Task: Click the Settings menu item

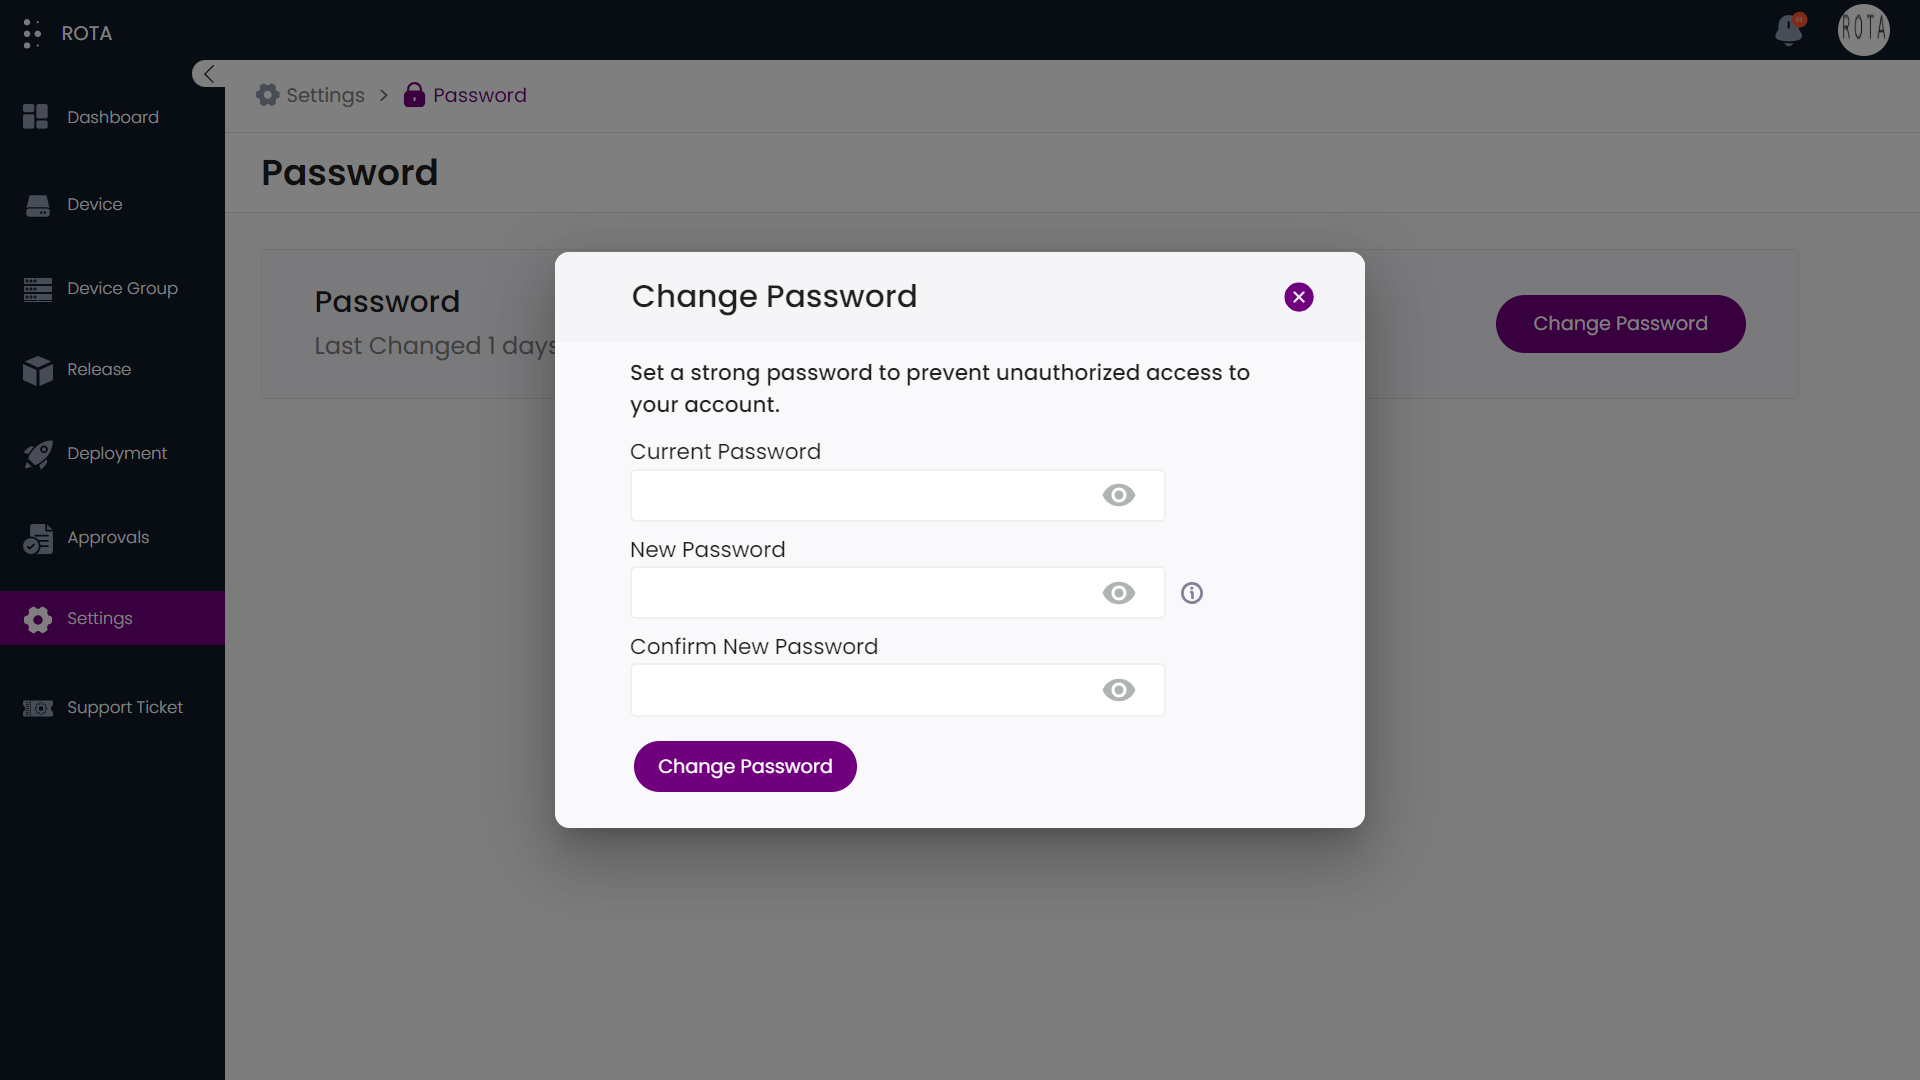Action: 112,617
